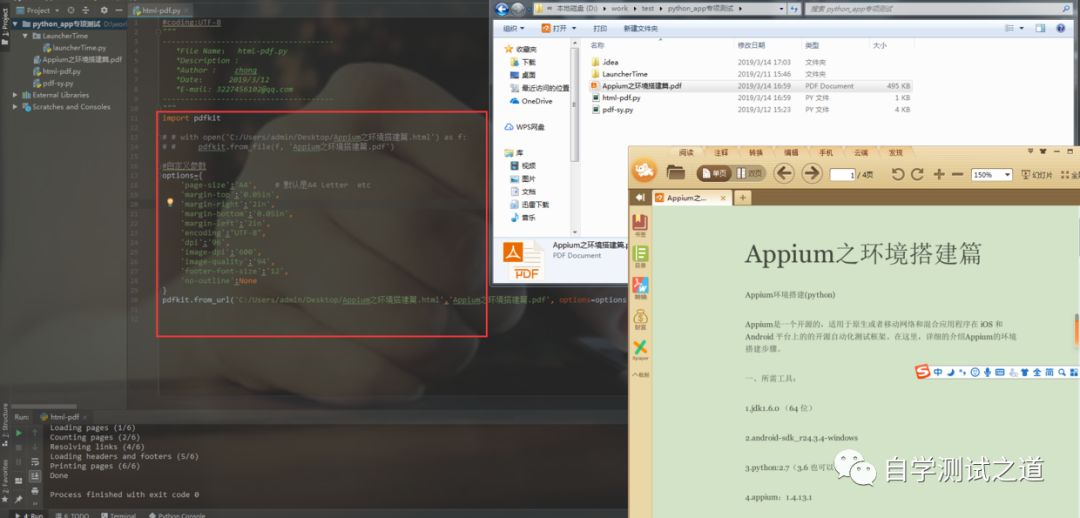1080x518 pixels.
Task: Open the Explorer view options dropdown arrow
Action: (x=1022, y=28)
